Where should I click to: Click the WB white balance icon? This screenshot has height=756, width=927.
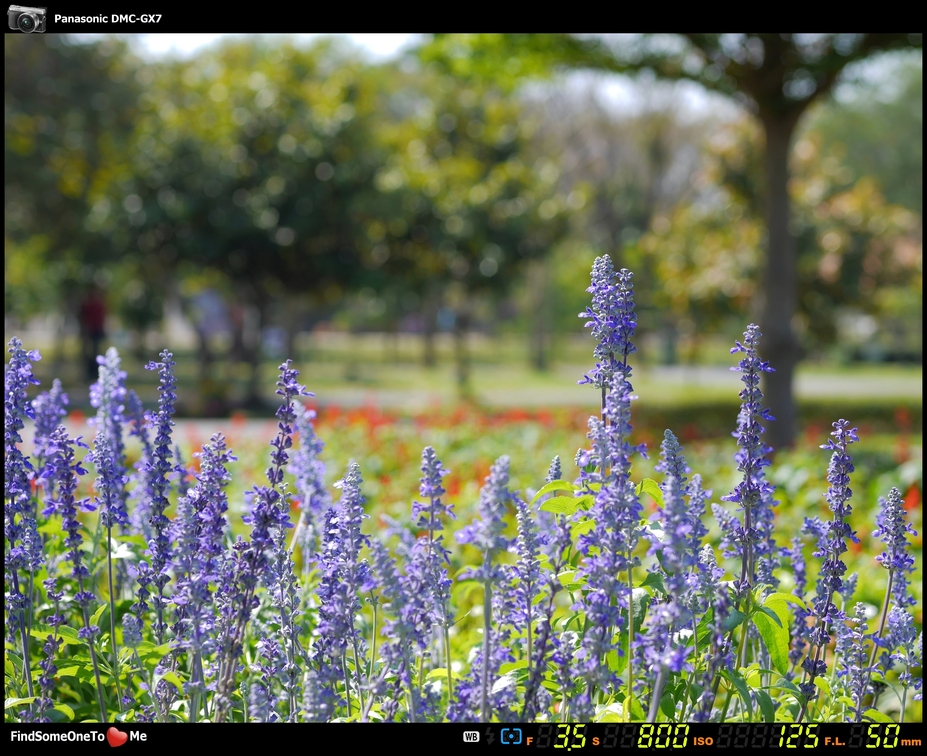tap(471, 736)
